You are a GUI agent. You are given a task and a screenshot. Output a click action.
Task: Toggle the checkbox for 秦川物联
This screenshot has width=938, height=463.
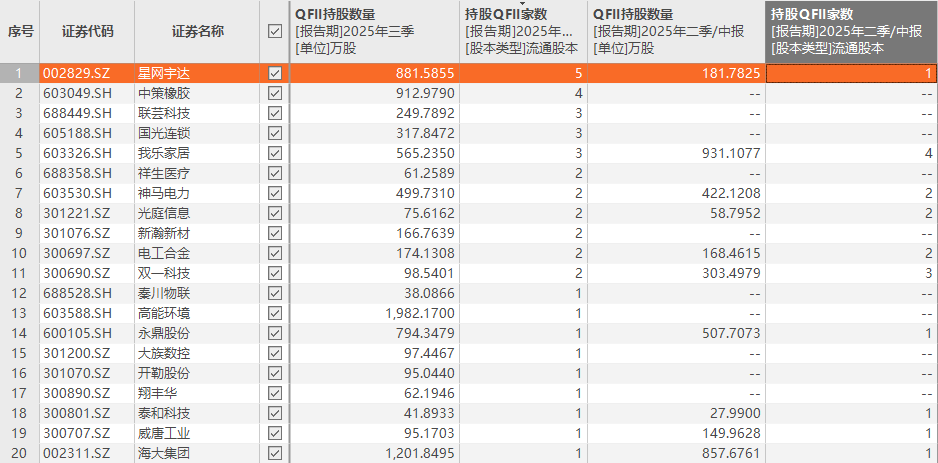[275, 293]
